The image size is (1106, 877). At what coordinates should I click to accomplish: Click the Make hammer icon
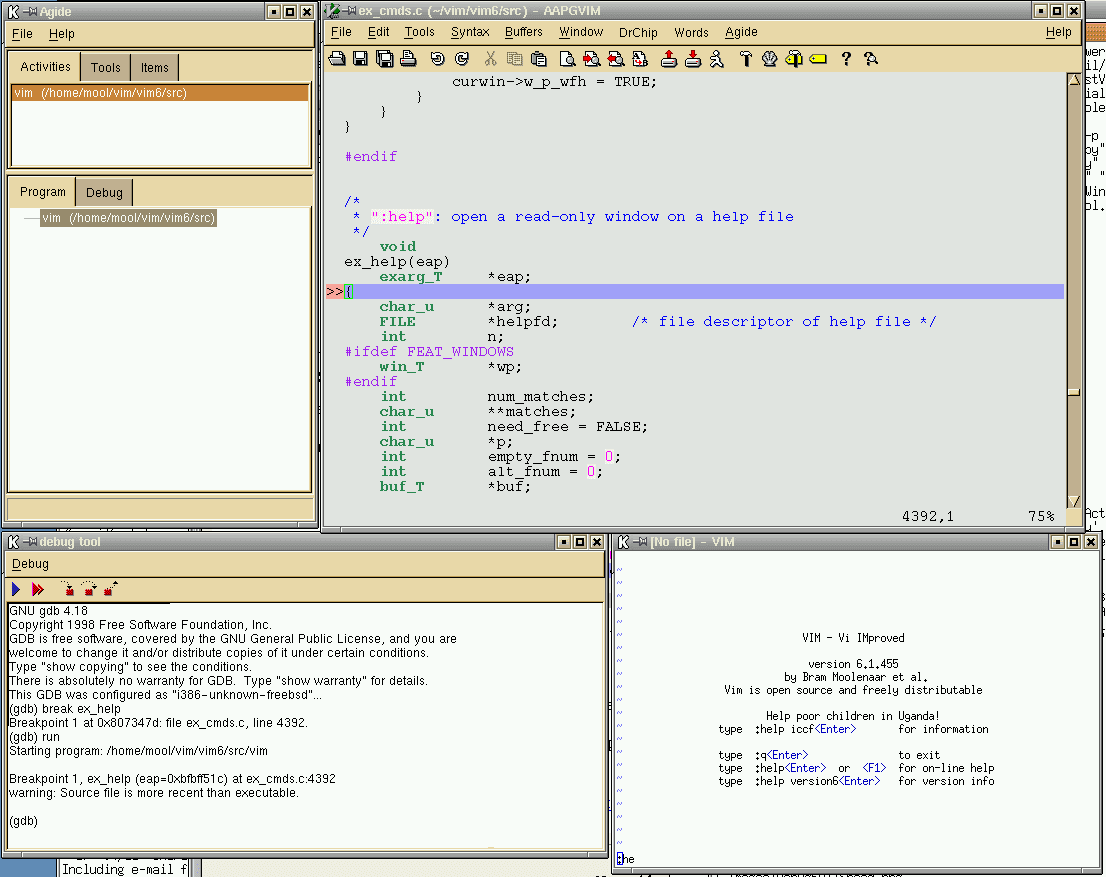click(x=746, y=59)
